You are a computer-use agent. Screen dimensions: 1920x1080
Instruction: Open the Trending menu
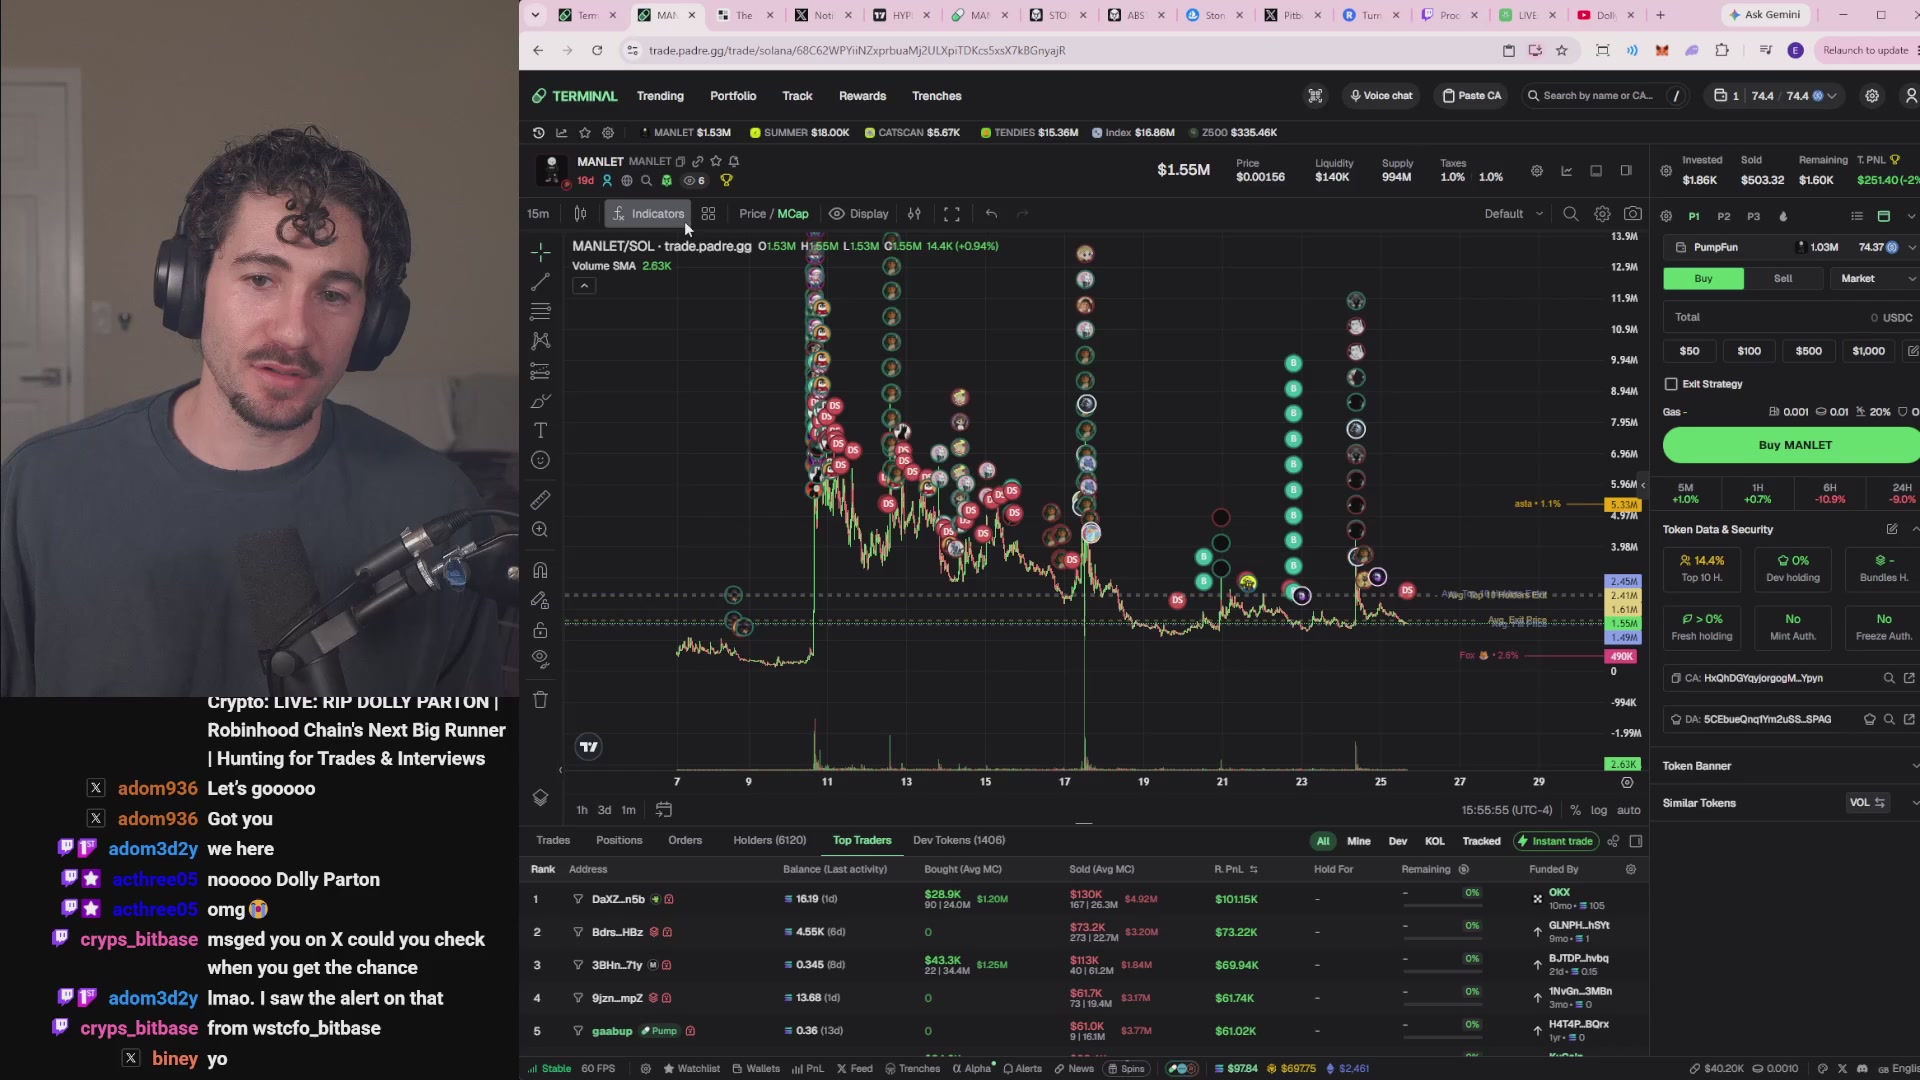pos(660,96)
